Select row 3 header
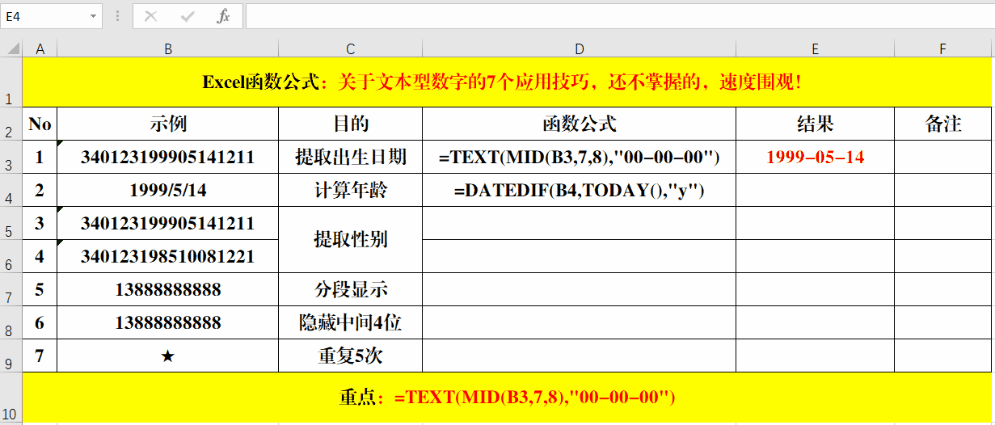The image size is (995, 425). click(11, 157)
